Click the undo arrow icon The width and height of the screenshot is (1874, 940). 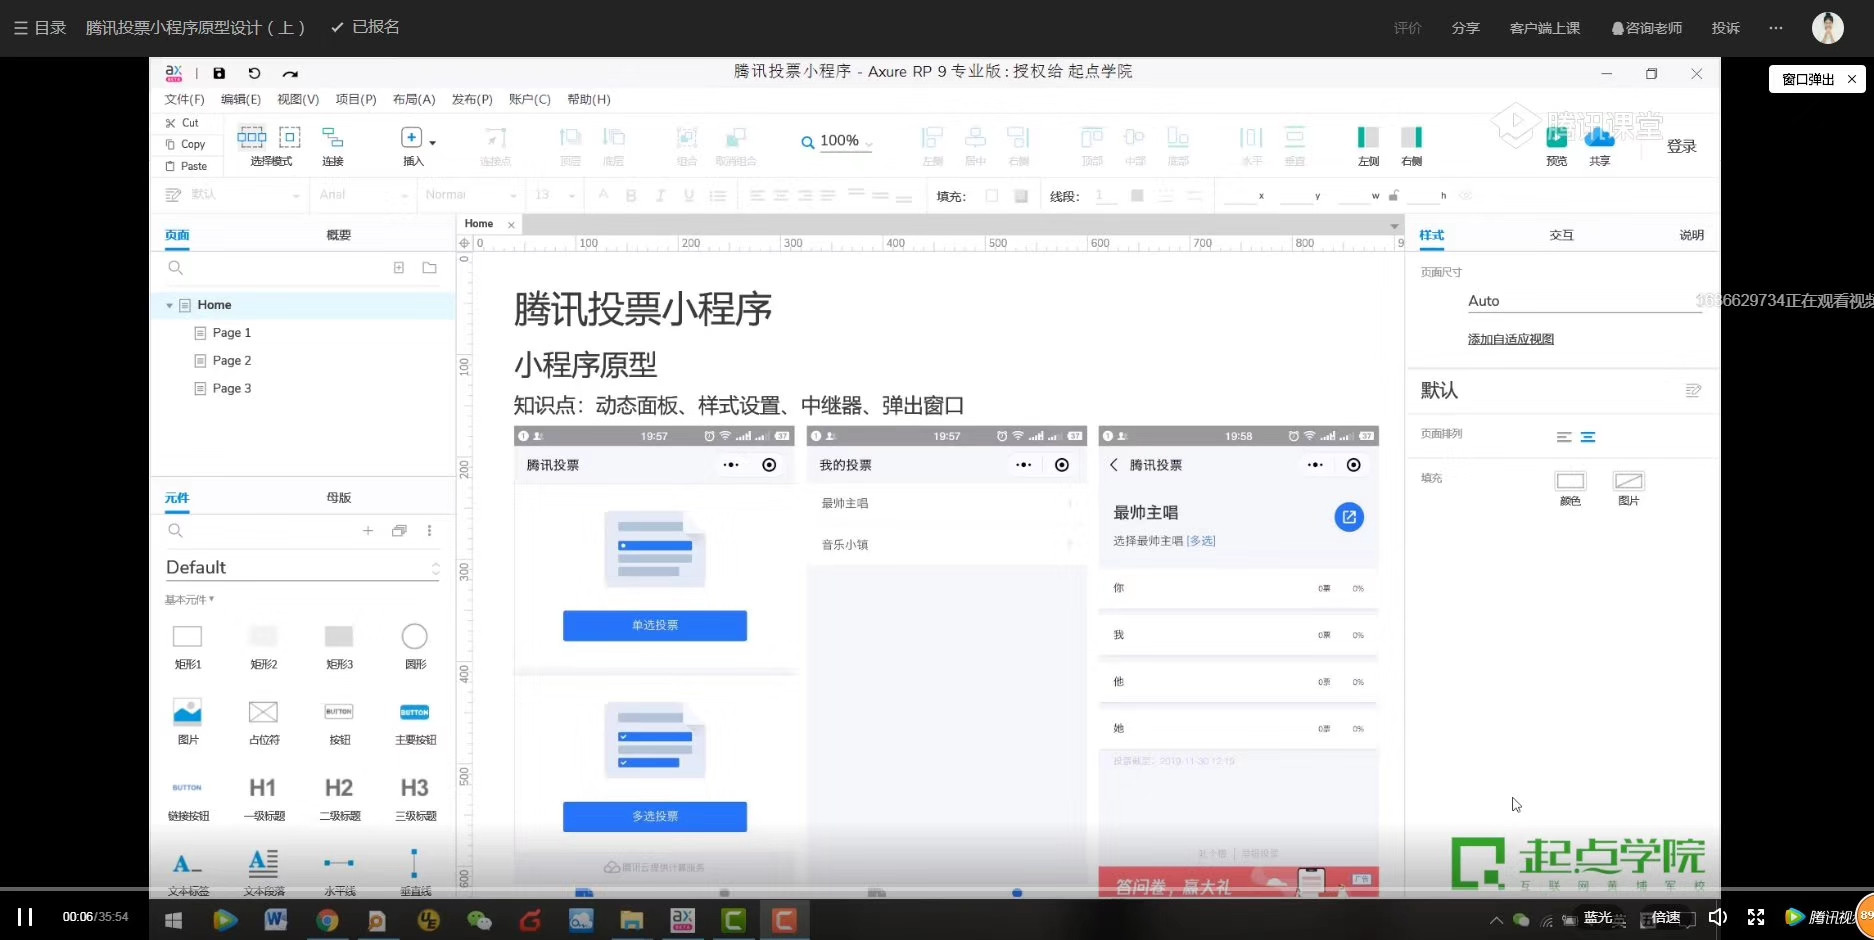pyautogui.click(x=254, y=73)
